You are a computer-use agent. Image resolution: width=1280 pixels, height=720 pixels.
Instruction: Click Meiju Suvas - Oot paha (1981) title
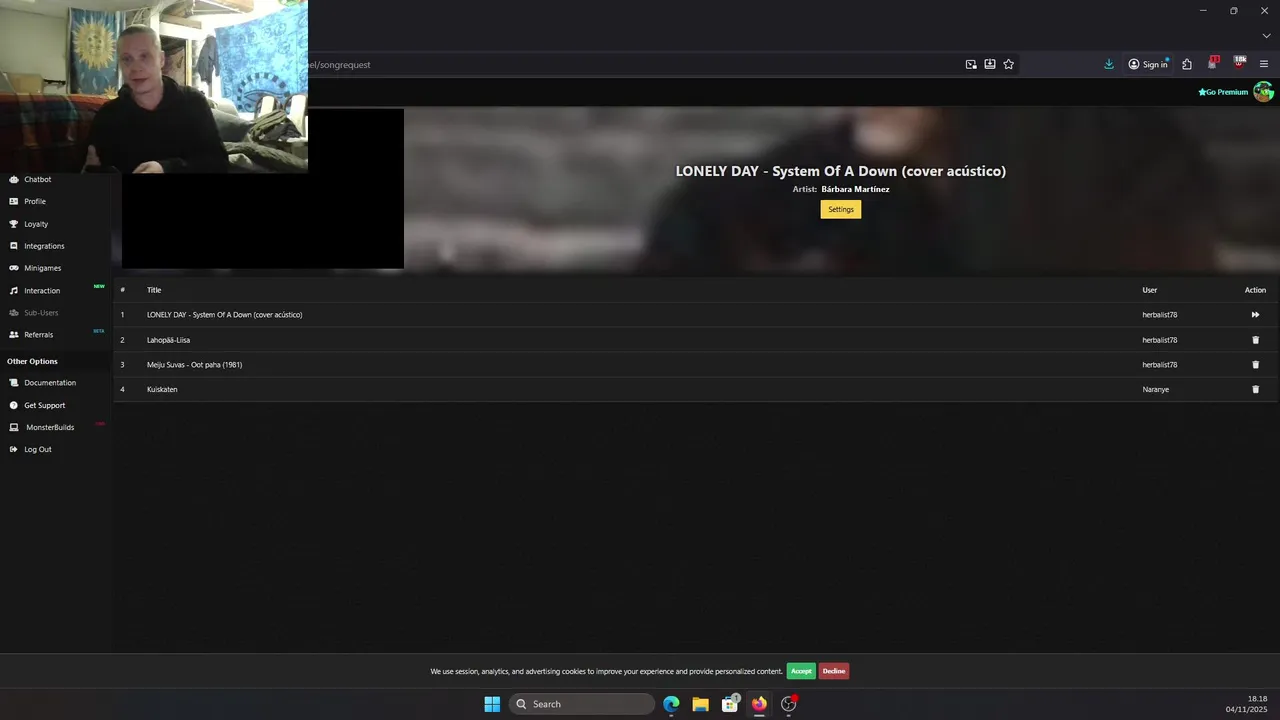point(195,365)
